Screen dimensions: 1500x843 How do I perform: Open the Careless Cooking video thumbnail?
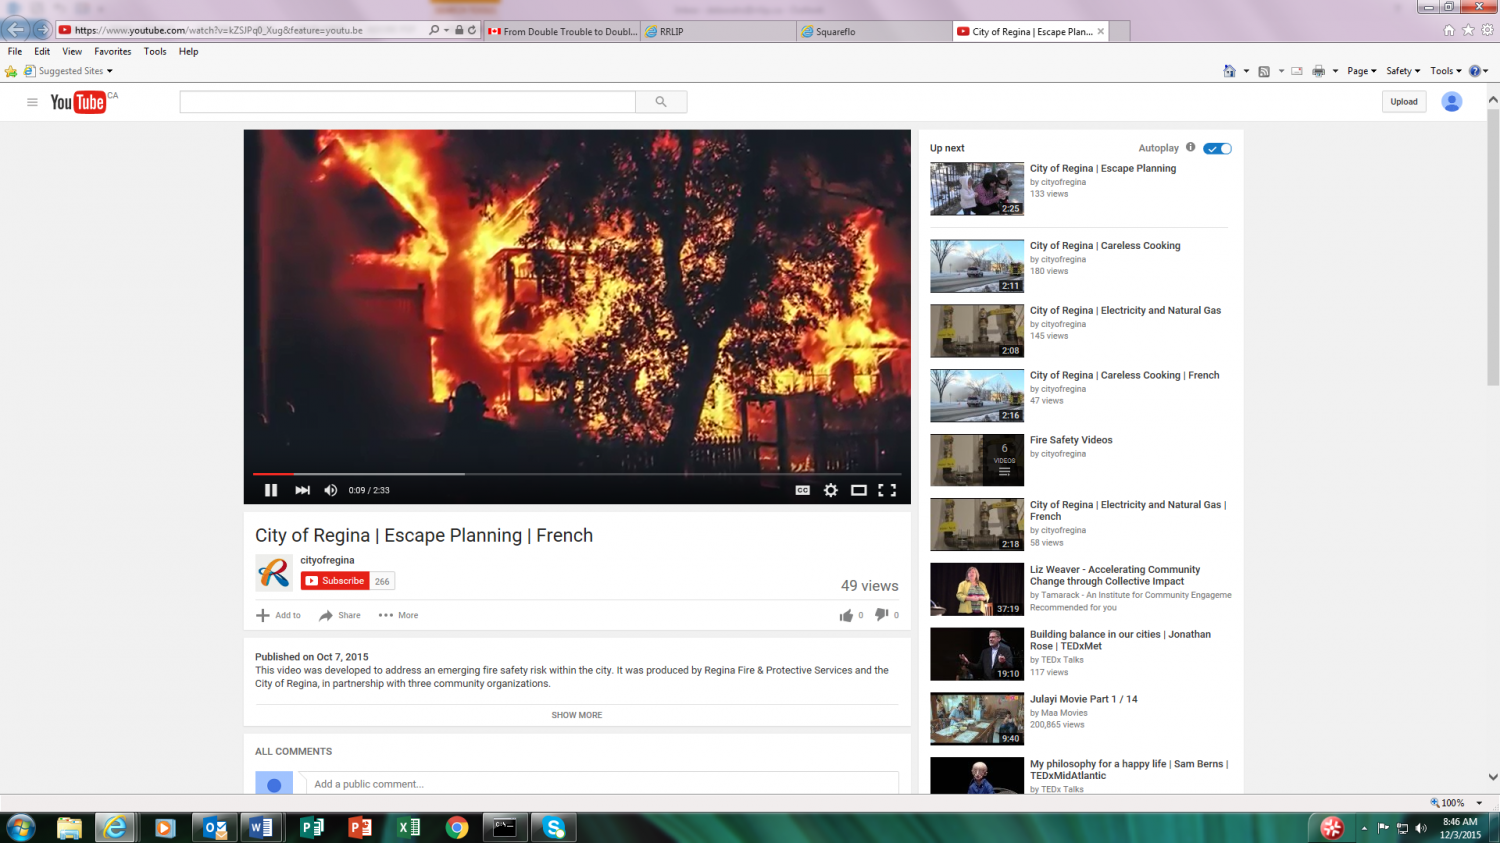click(x=977, y=266)
